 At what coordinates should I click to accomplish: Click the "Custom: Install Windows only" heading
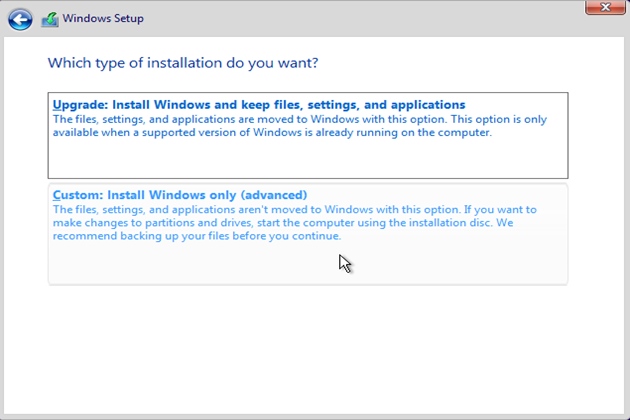click(x=180, y=195)
